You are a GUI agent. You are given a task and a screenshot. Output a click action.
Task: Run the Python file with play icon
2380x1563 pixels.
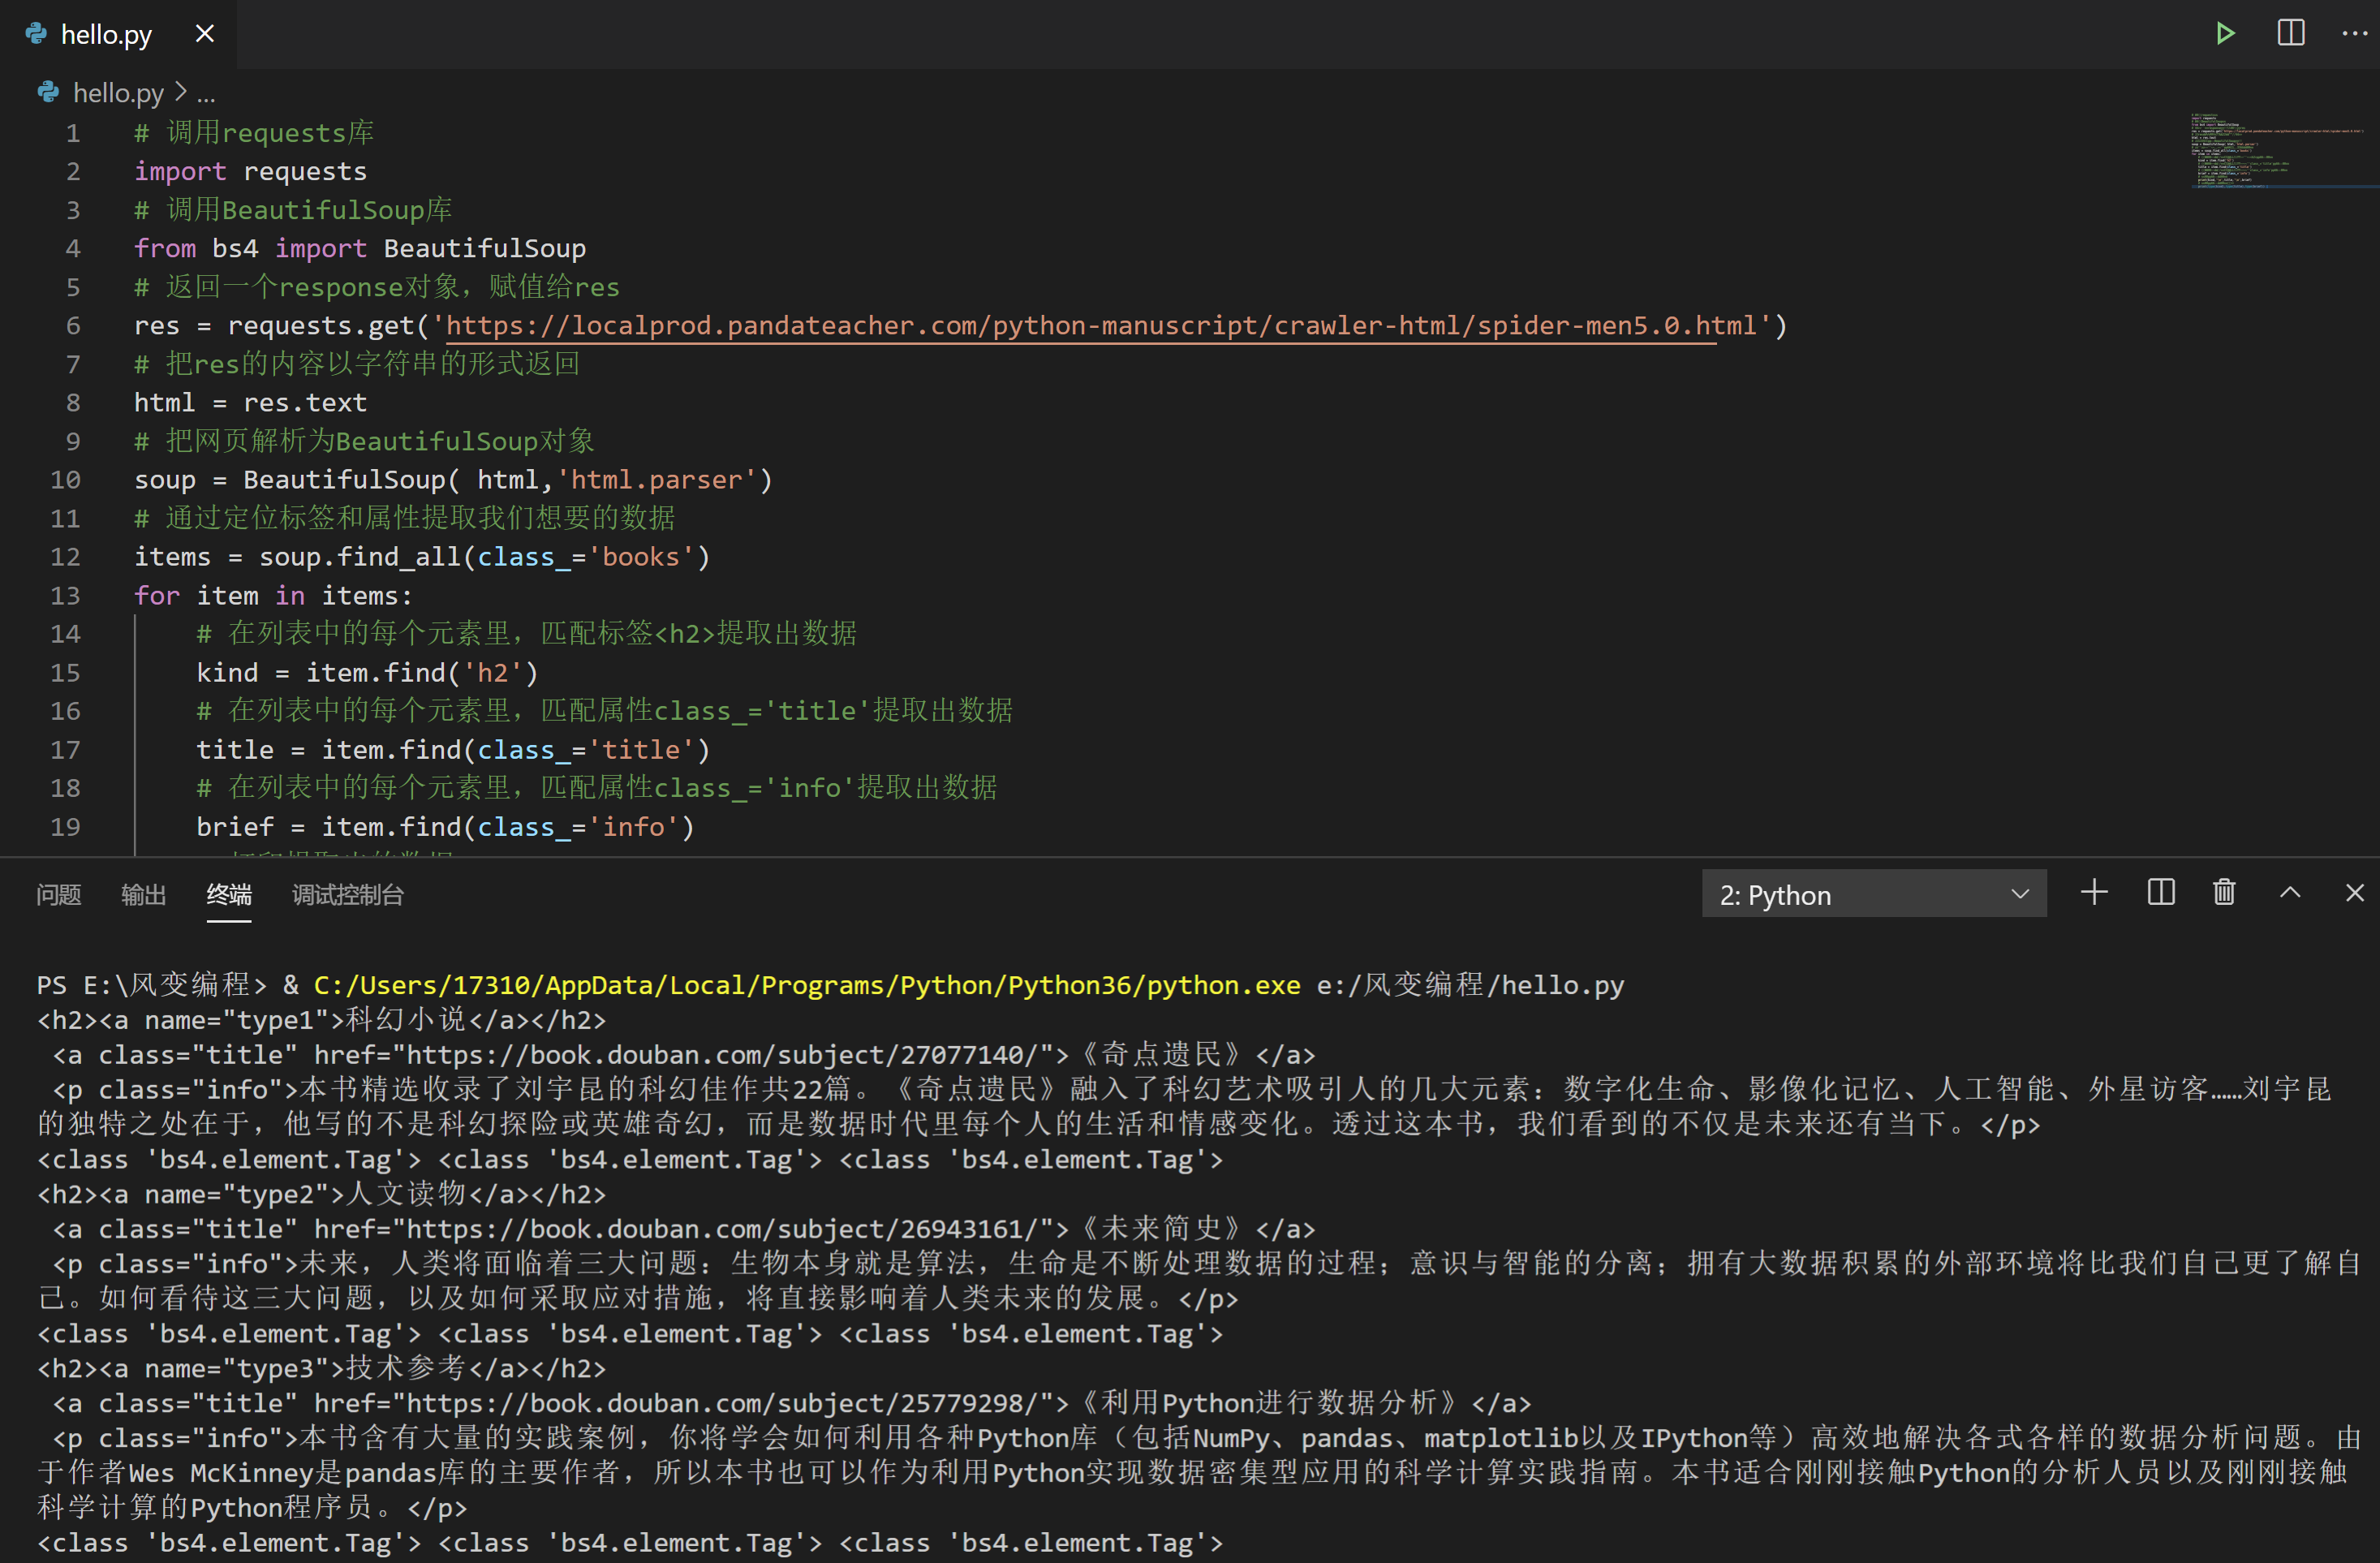[x=2224, y=34]
